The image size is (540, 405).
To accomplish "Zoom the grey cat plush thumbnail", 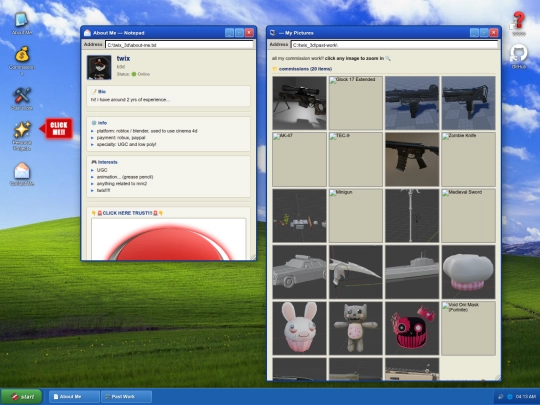I will click(356, 328).
